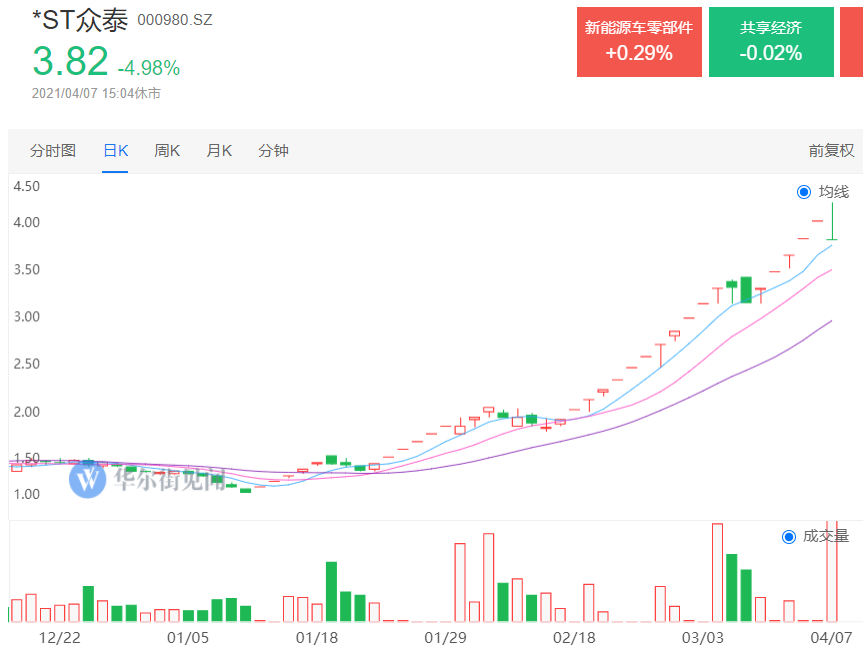Click the 1.00 price axis label
Viewport: 863px width, 649px height.
pos(26,494)
